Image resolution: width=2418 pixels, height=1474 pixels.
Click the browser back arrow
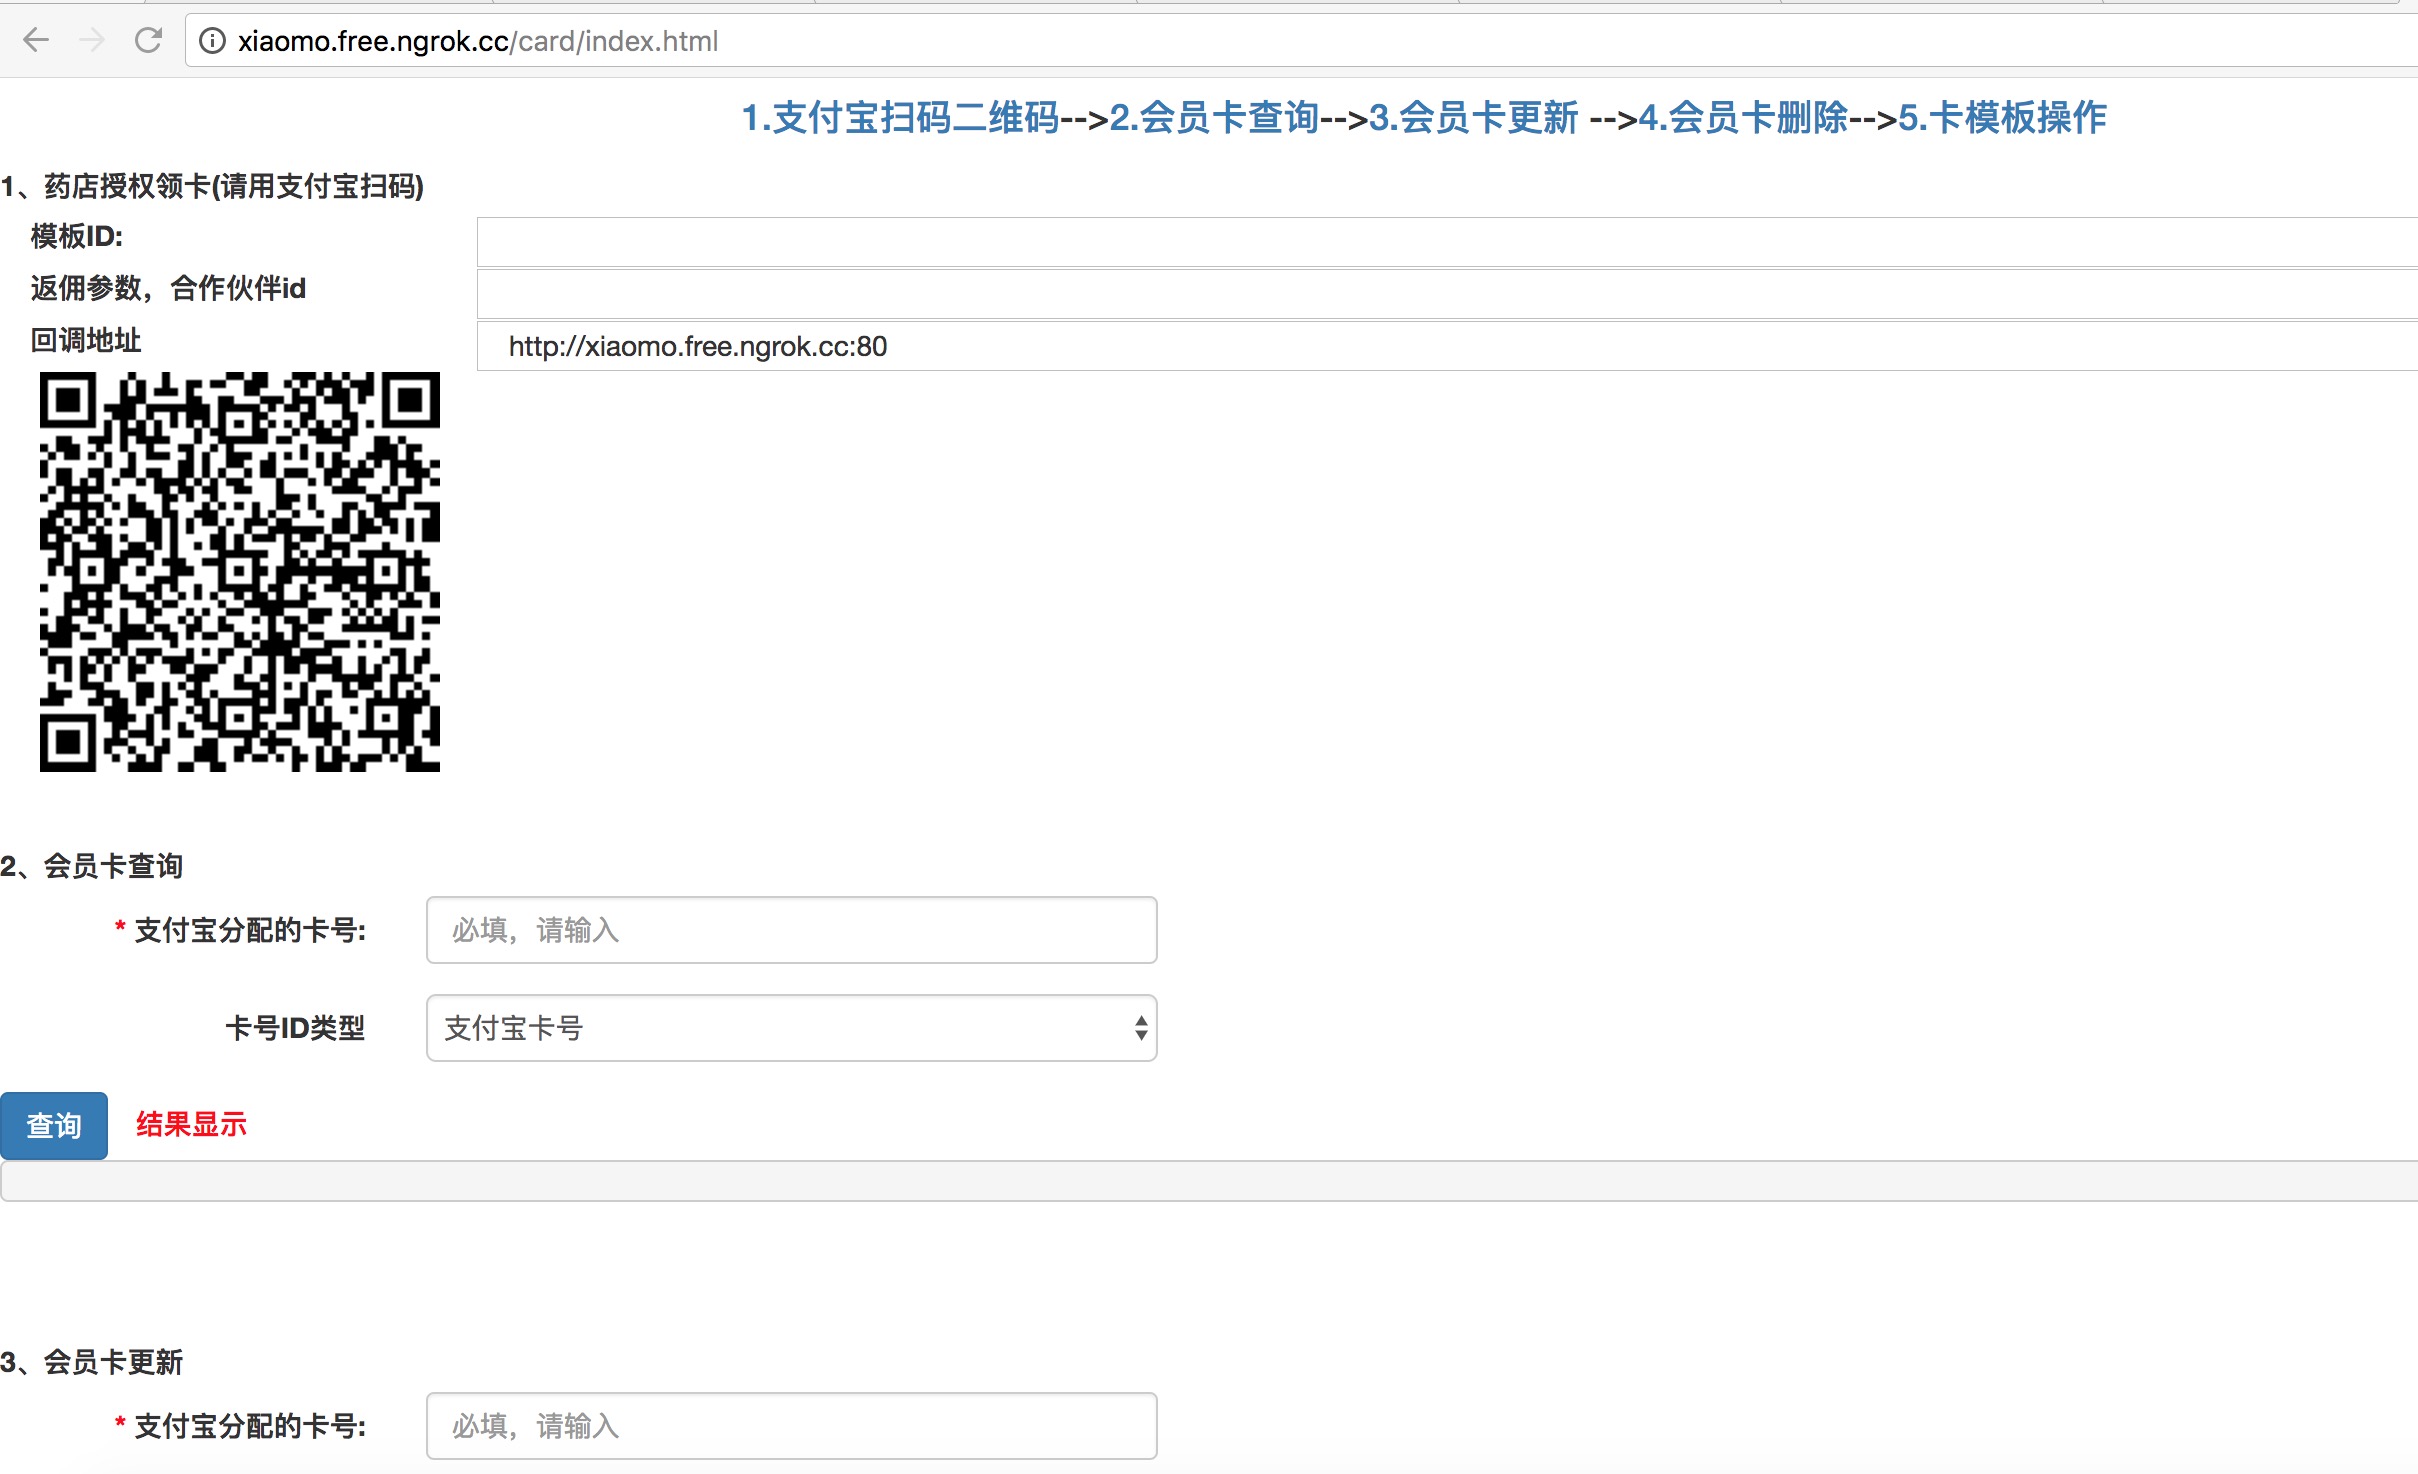tap(36, 41)
